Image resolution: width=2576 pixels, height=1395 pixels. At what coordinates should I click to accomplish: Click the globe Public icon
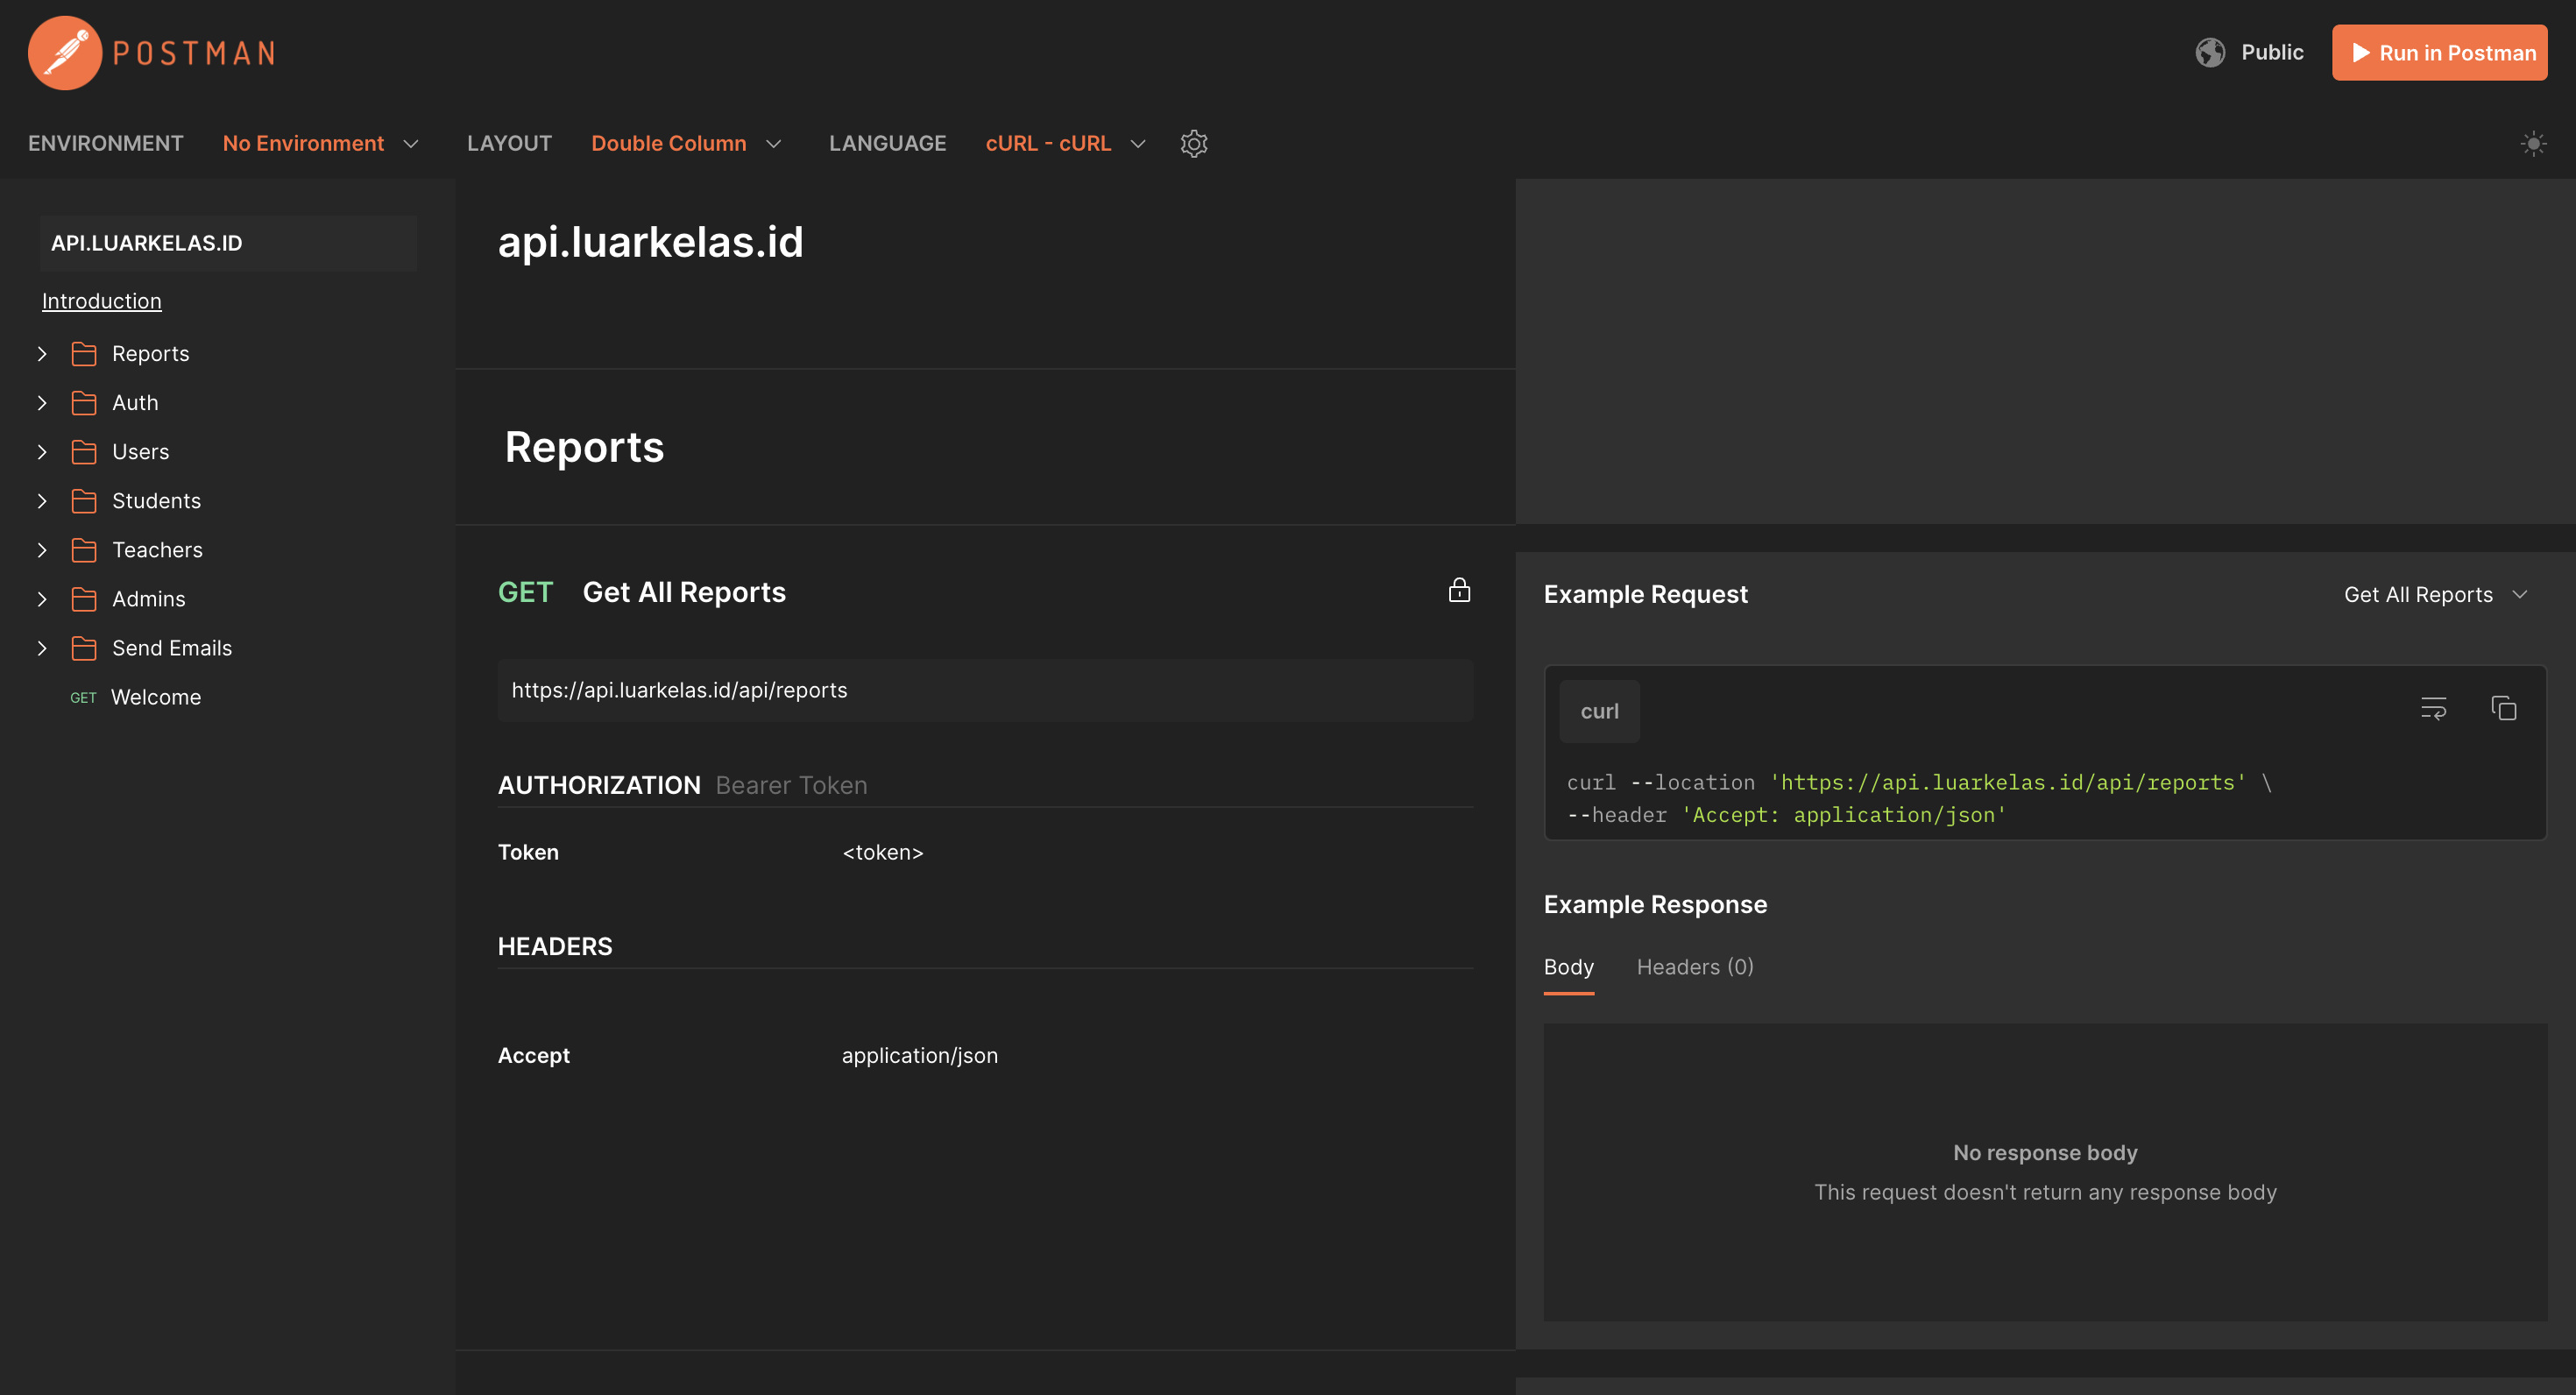coord(2209,53)
